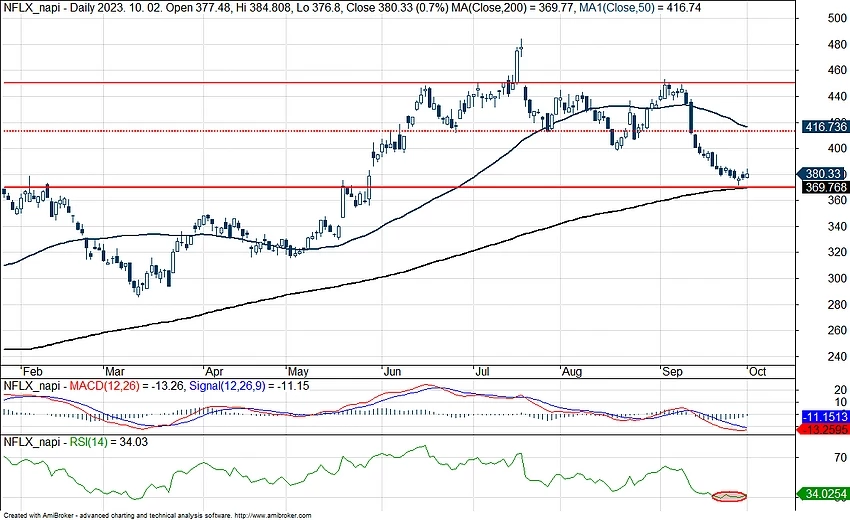Click the 300 price axis label

(837, 278)
